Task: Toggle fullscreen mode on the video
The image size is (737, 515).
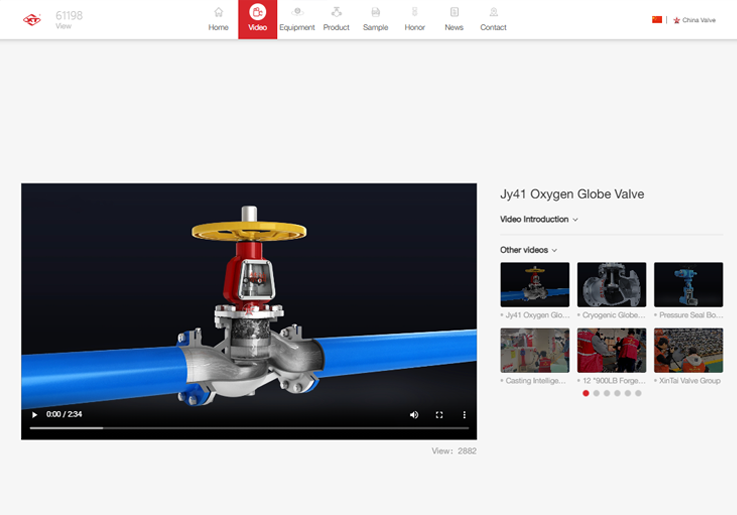Action: pyautogui.click(x=439, y=415)
